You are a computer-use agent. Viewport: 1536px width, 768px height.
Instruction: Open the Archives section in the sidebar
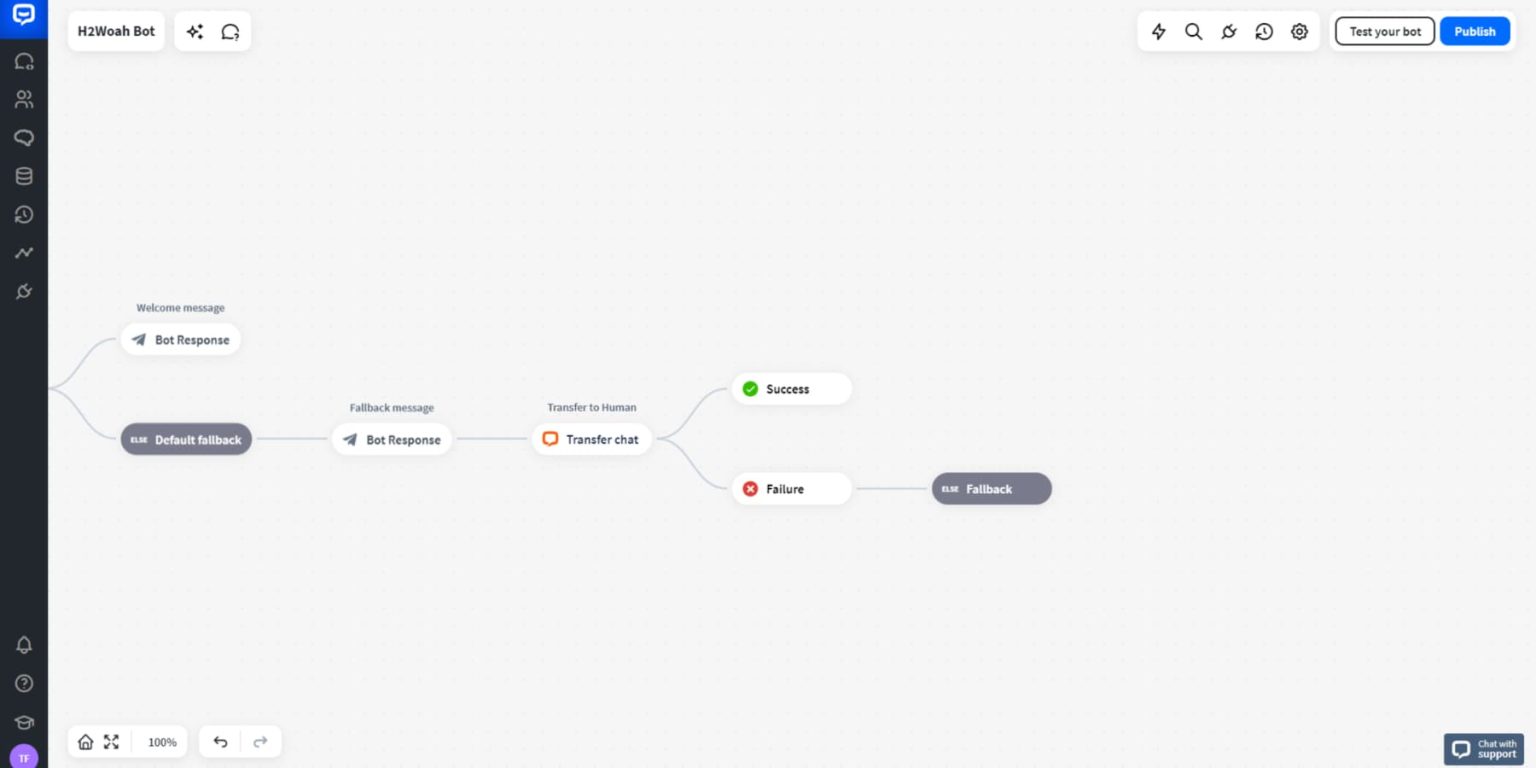click(24, 214)
